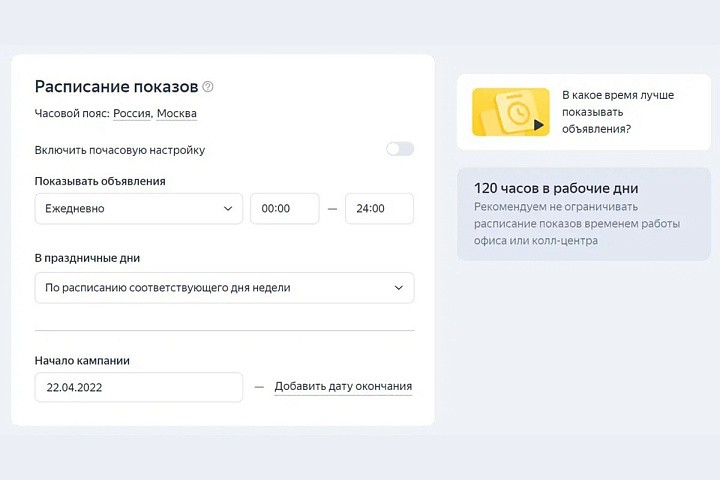This screenshot has width=720, height=480.
Task: Click the chevron arrow in the holidays schedule field
Action: click(x=398, y=288)
